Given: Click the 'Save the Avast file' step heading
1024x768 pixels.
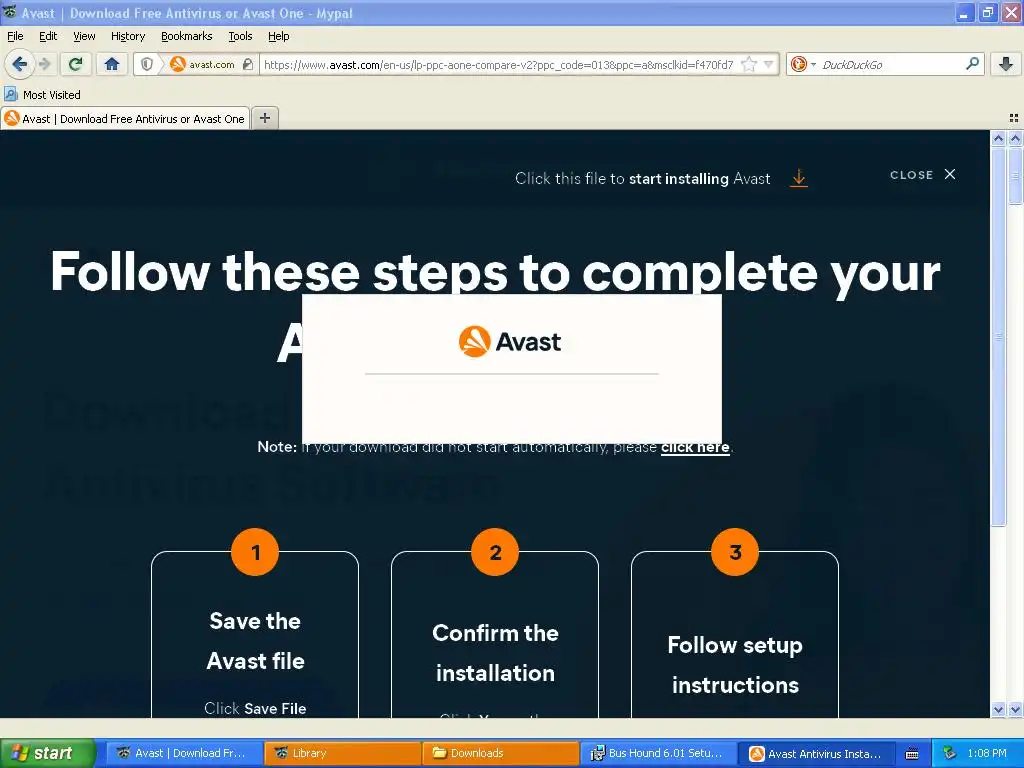Looking at the screenshot, I should (255, 641).
